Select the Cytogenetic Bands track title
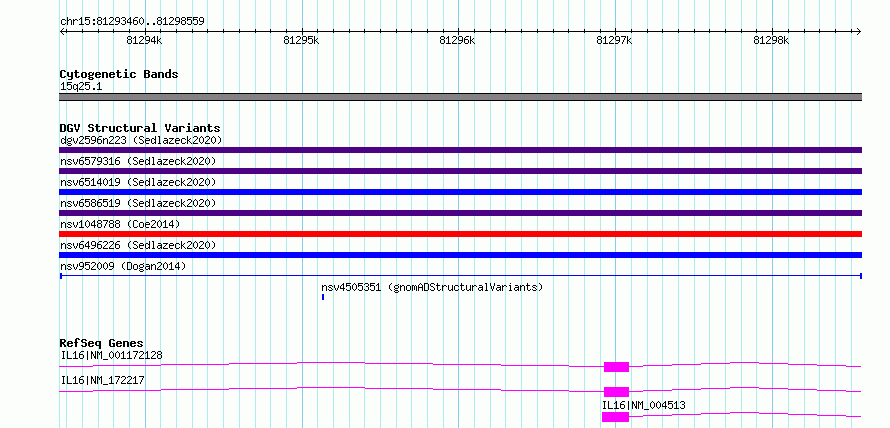The width and height of the screenshot is (890, 428). (x=119, y=74)
